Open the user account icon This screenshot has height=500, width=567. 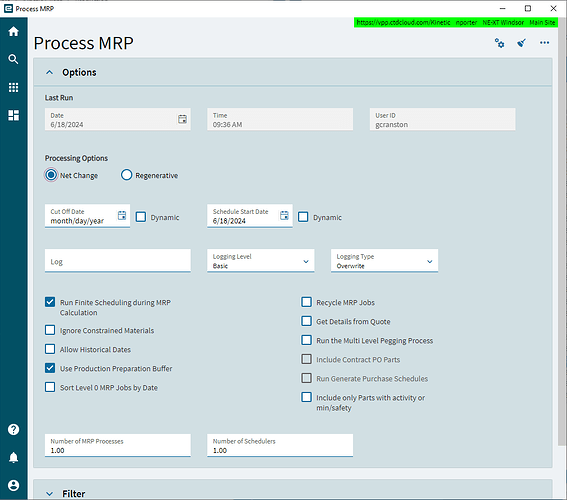click(13, 485)
